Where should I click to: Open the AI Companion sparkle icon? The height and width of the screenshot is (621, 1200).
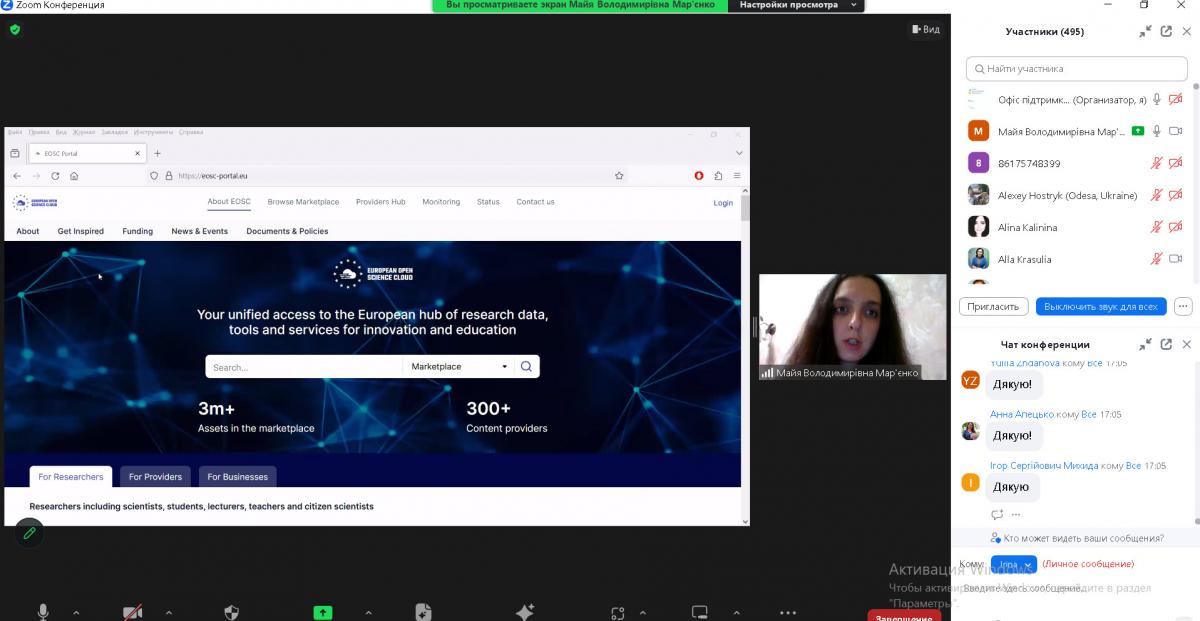[x=525, y=612]
